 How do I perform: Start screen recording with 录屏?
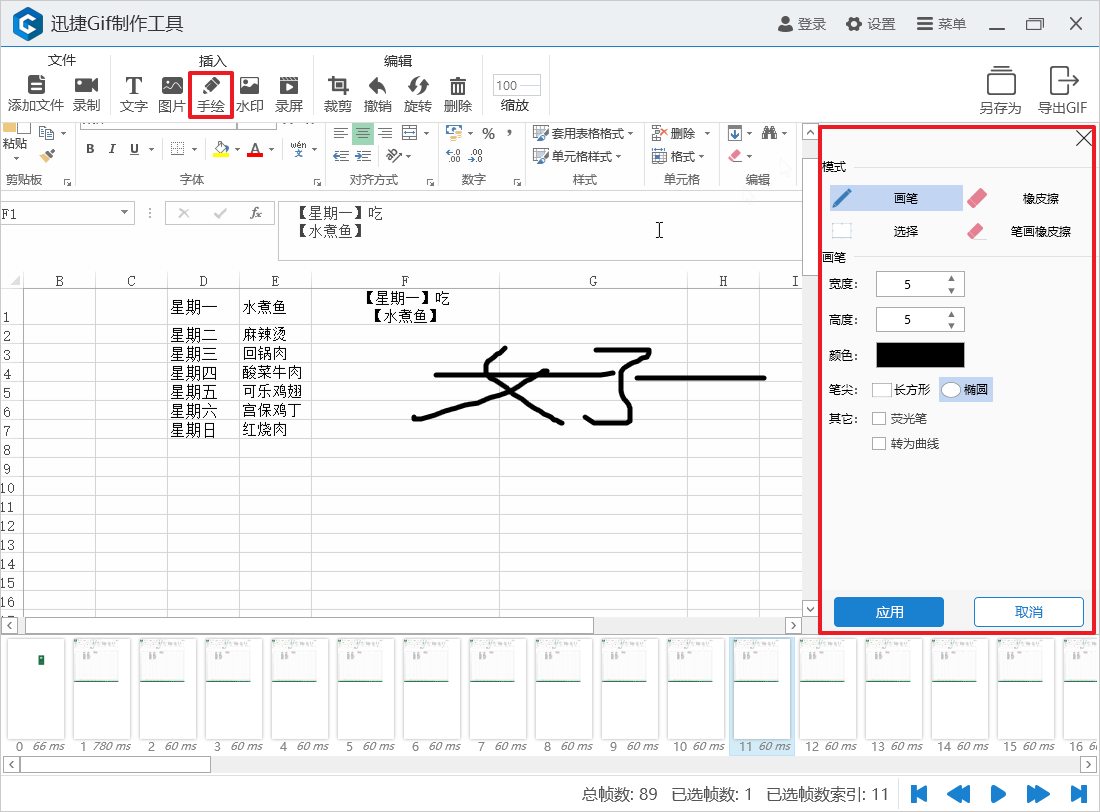click(x=290, y=88)
